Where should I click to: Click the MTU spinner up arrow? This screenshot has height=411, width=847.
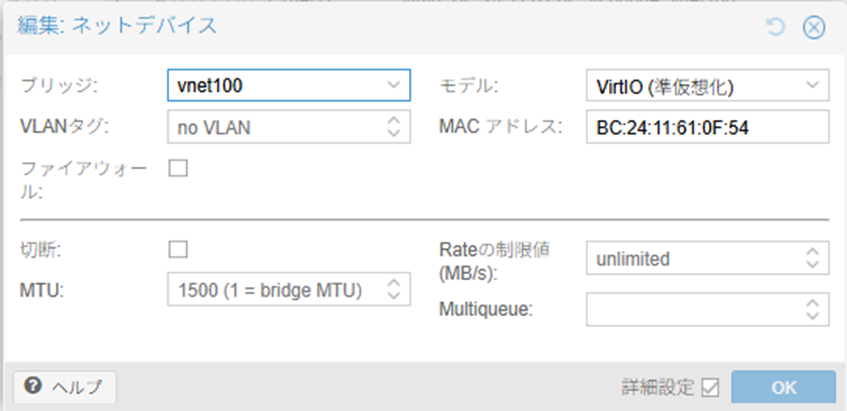click(393, 284)
